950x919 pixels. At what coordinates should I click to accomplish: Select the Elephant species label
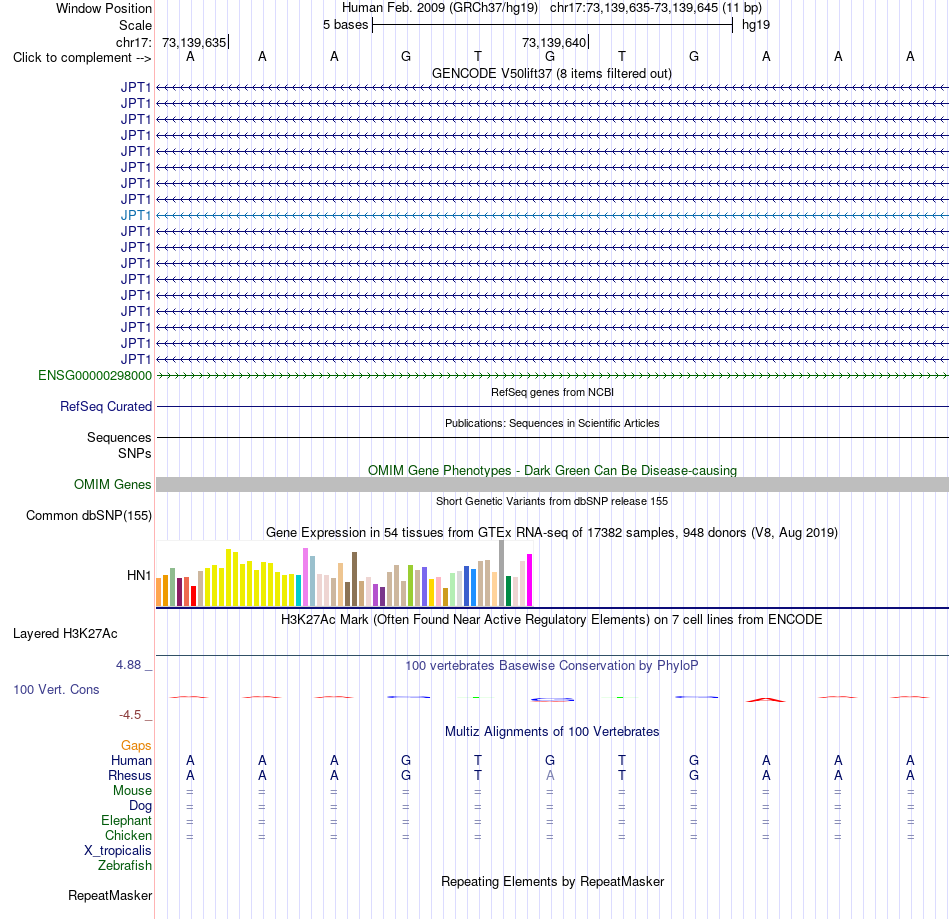[x=127, y=820]
